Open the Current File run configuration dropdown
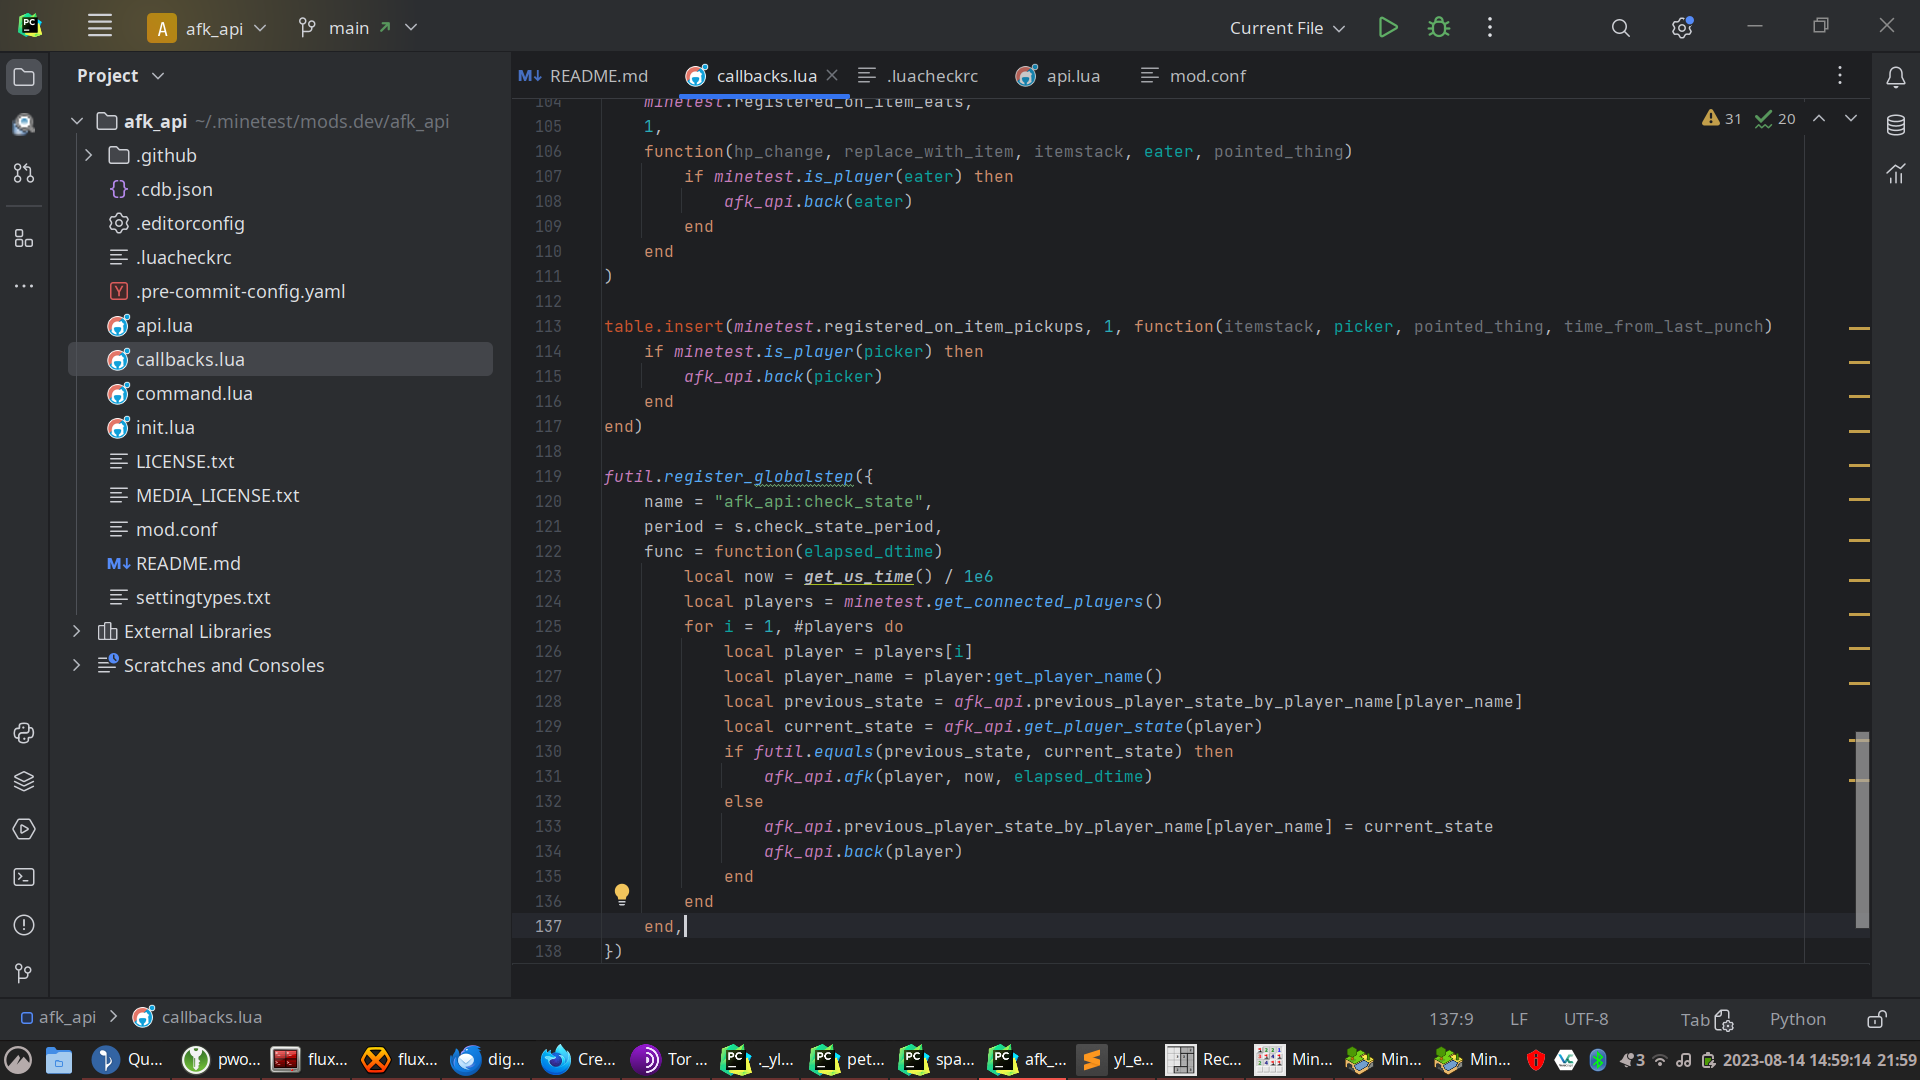 tap(1287, 28)
